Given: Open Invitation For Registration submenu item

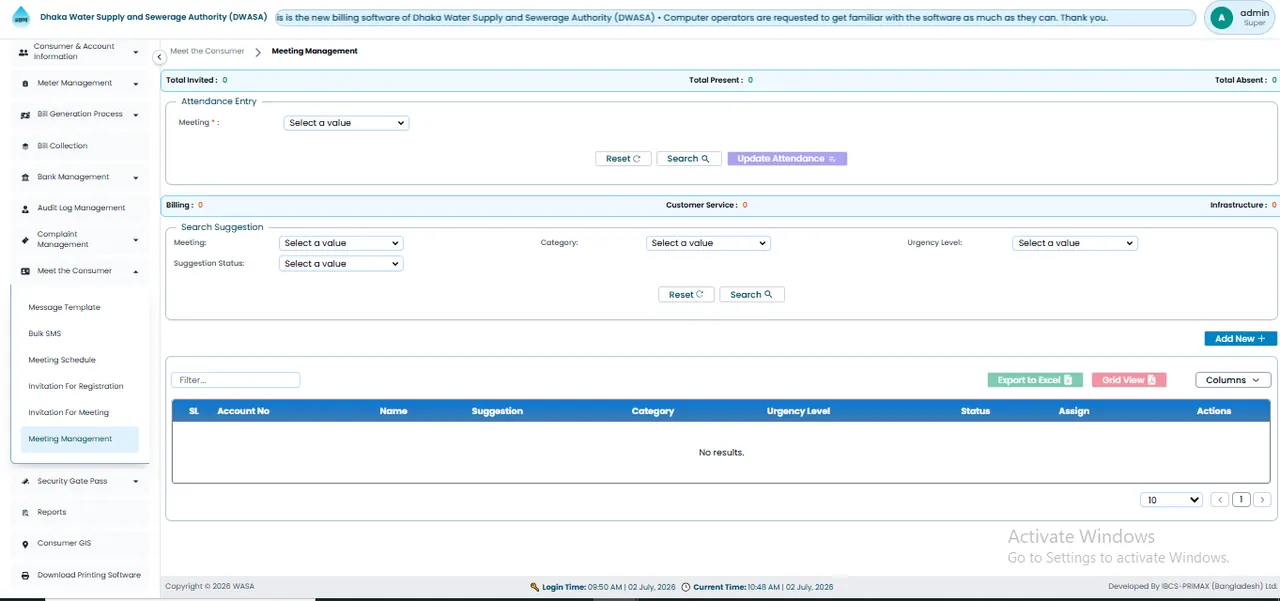Looking at the screenshot, I should [x=76, y=386].
